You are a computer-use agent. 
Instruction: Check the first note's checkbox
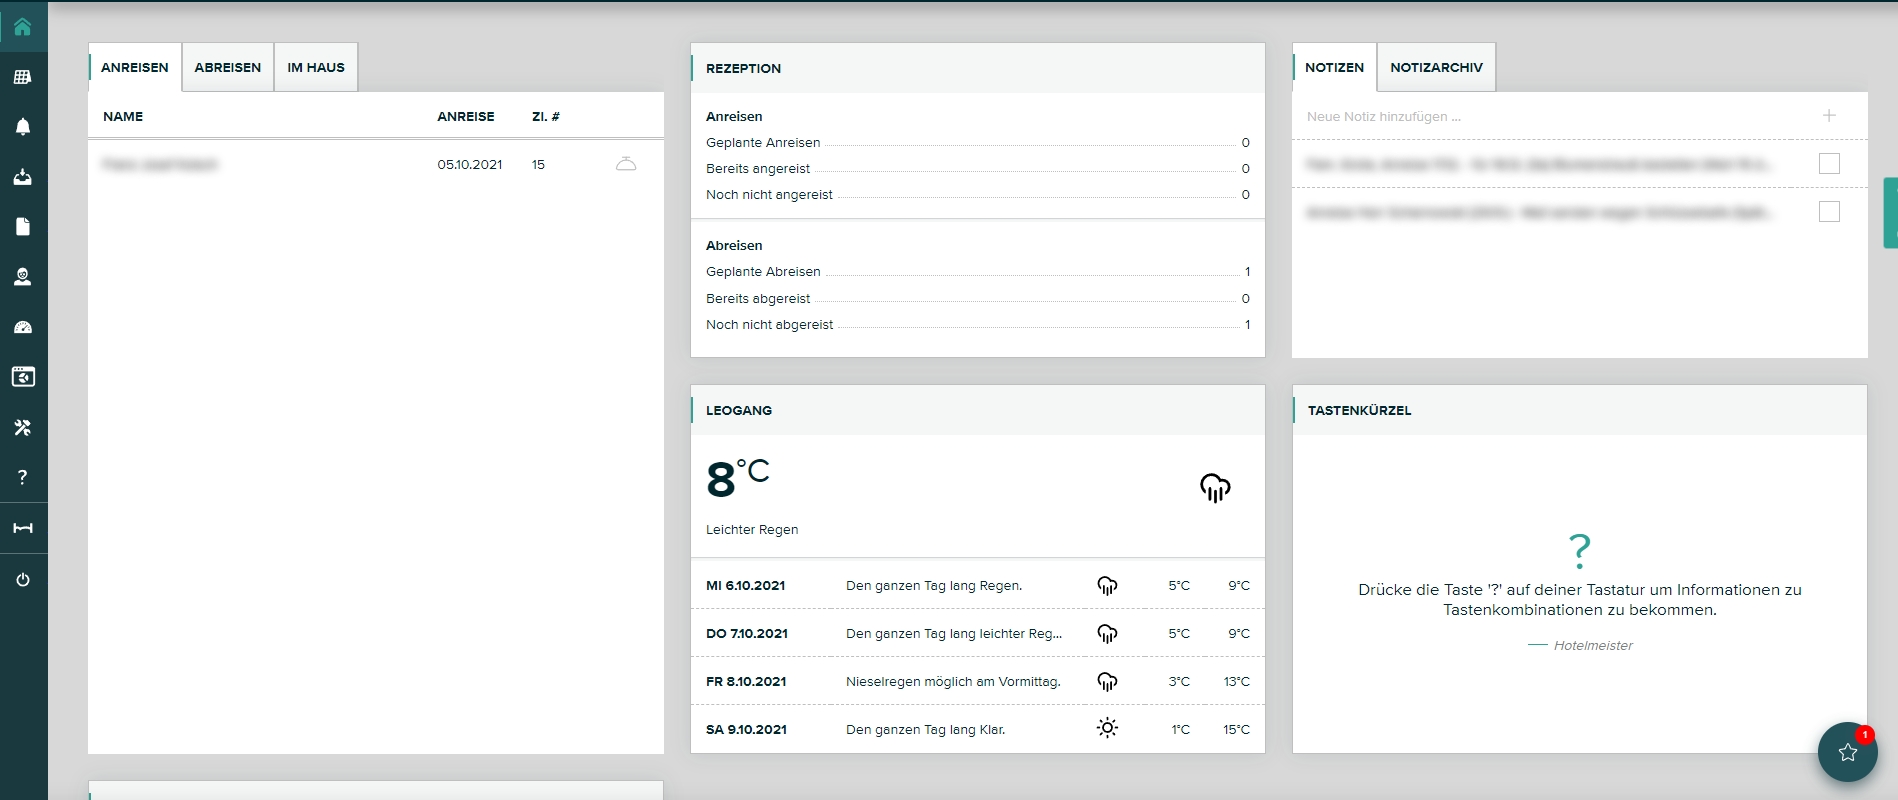(1829, 164)
